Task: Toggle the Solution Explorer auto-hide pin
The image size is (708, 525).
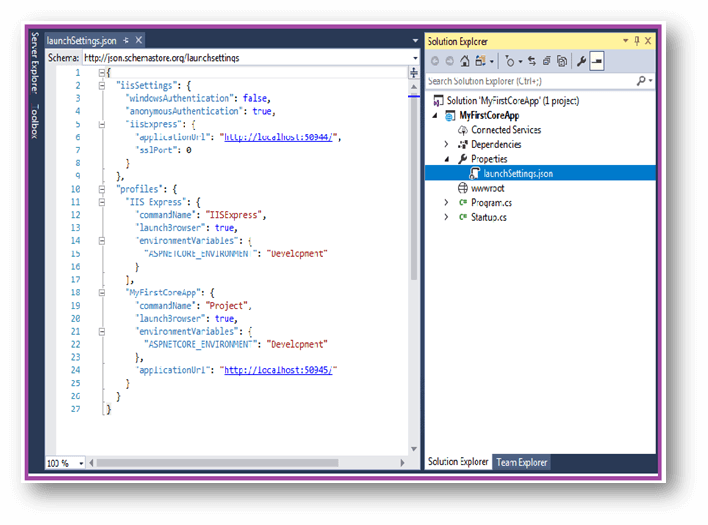Action: 637,41
